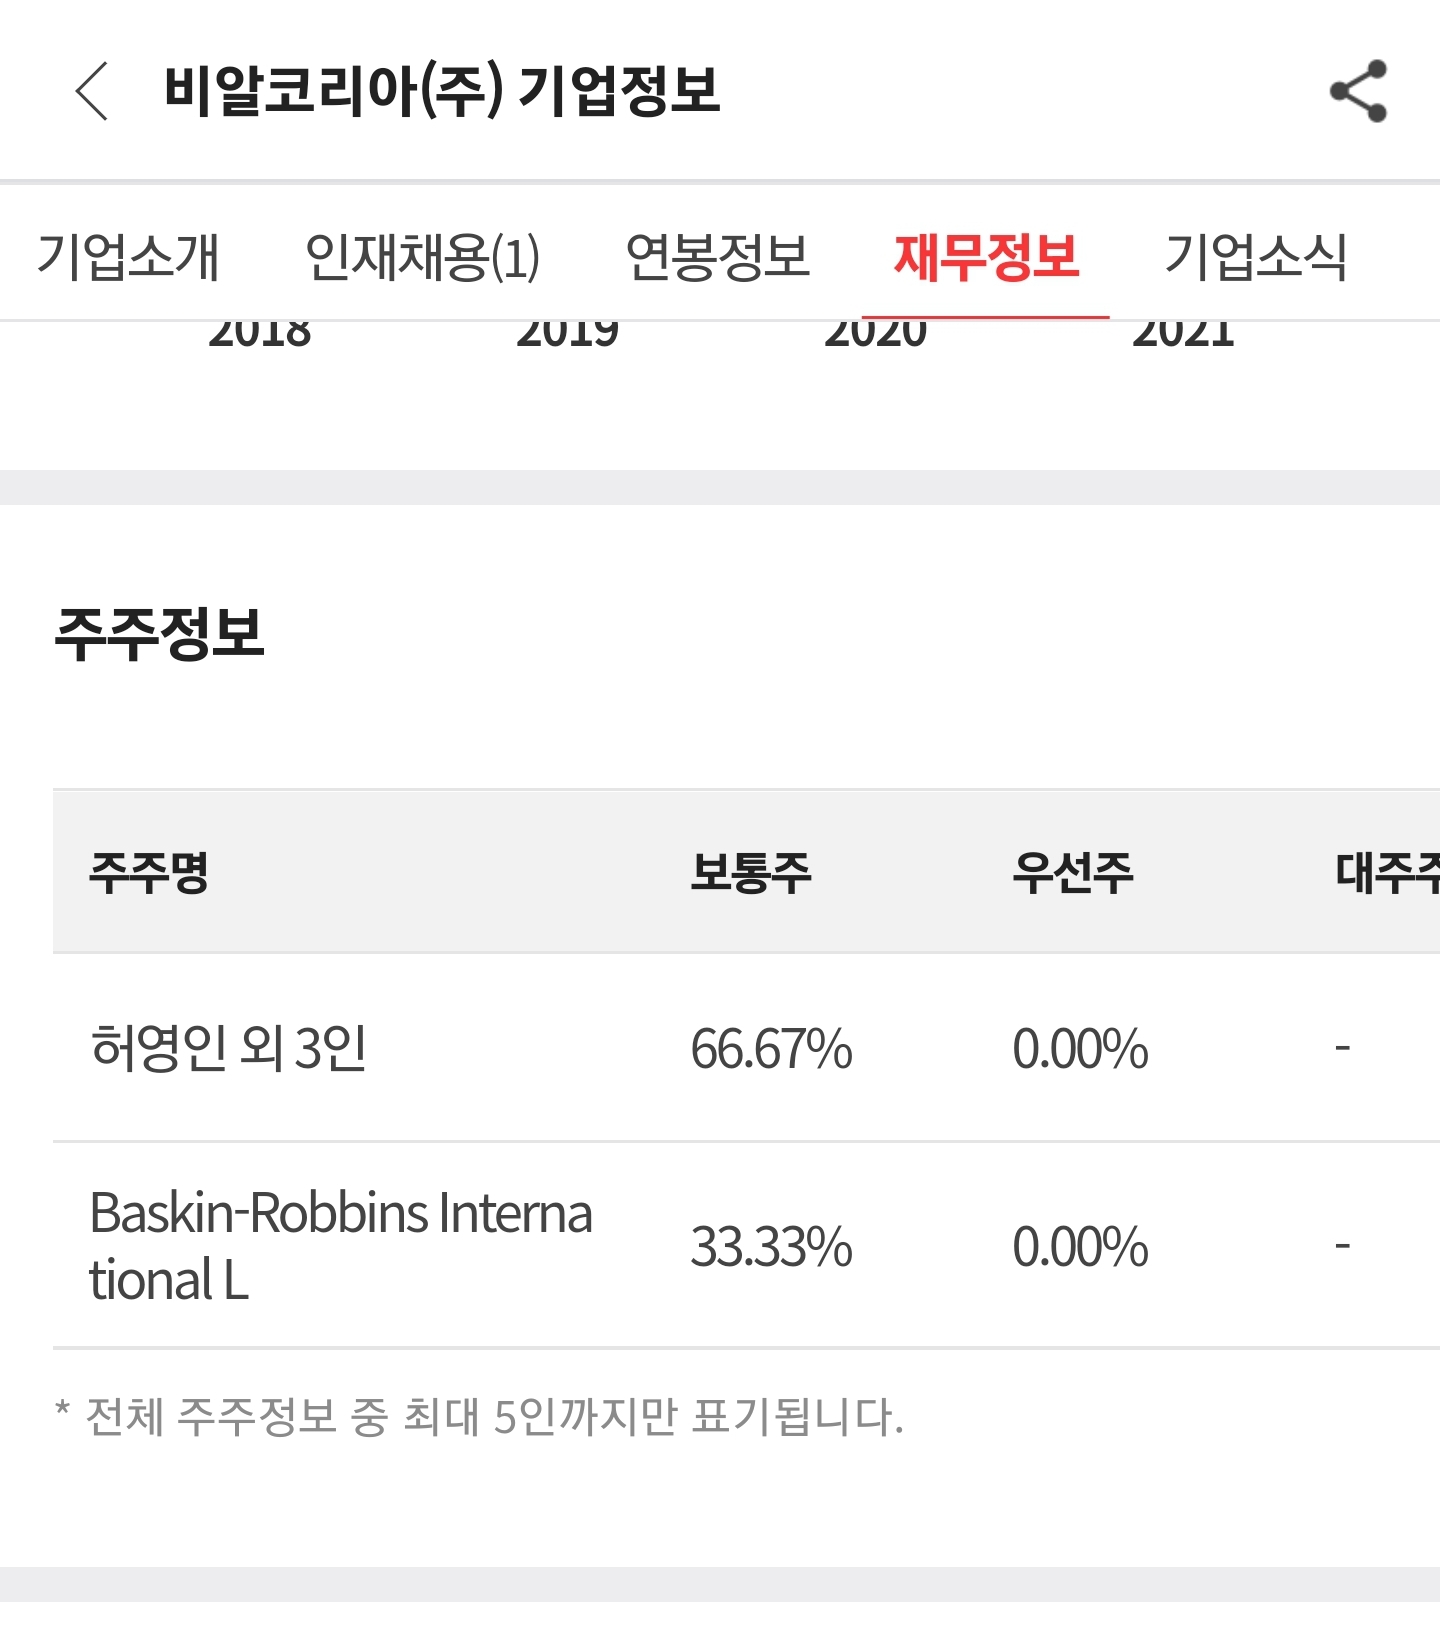1440x1636 pixels.
Task: Open the 기업소개 tab
Action: click(x=128, y=256)
